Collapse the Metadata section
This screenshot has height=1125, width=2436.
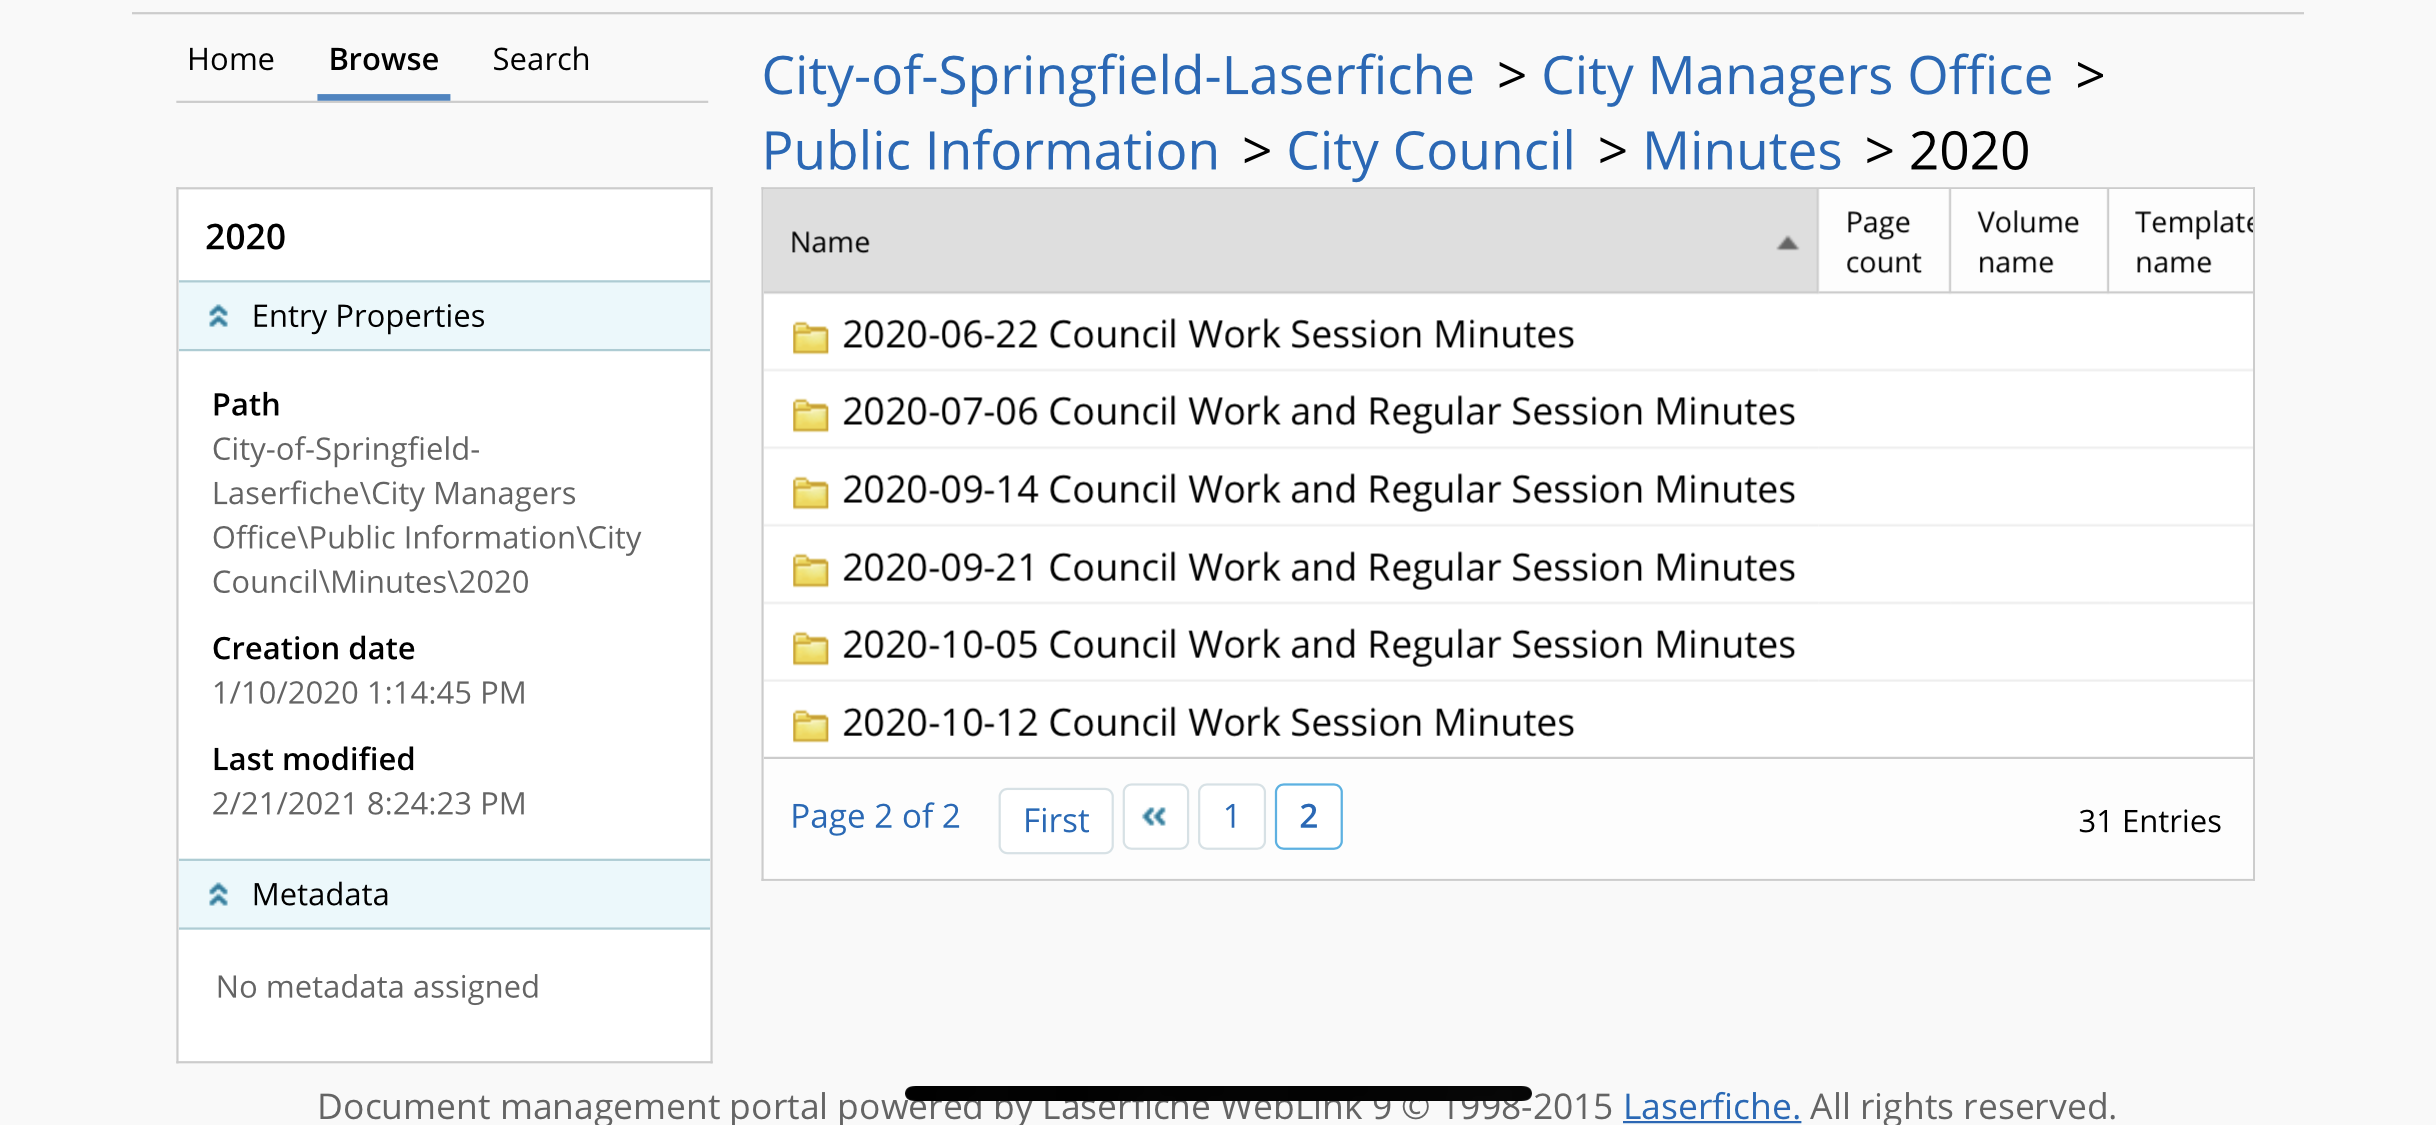tap(219, 894)
